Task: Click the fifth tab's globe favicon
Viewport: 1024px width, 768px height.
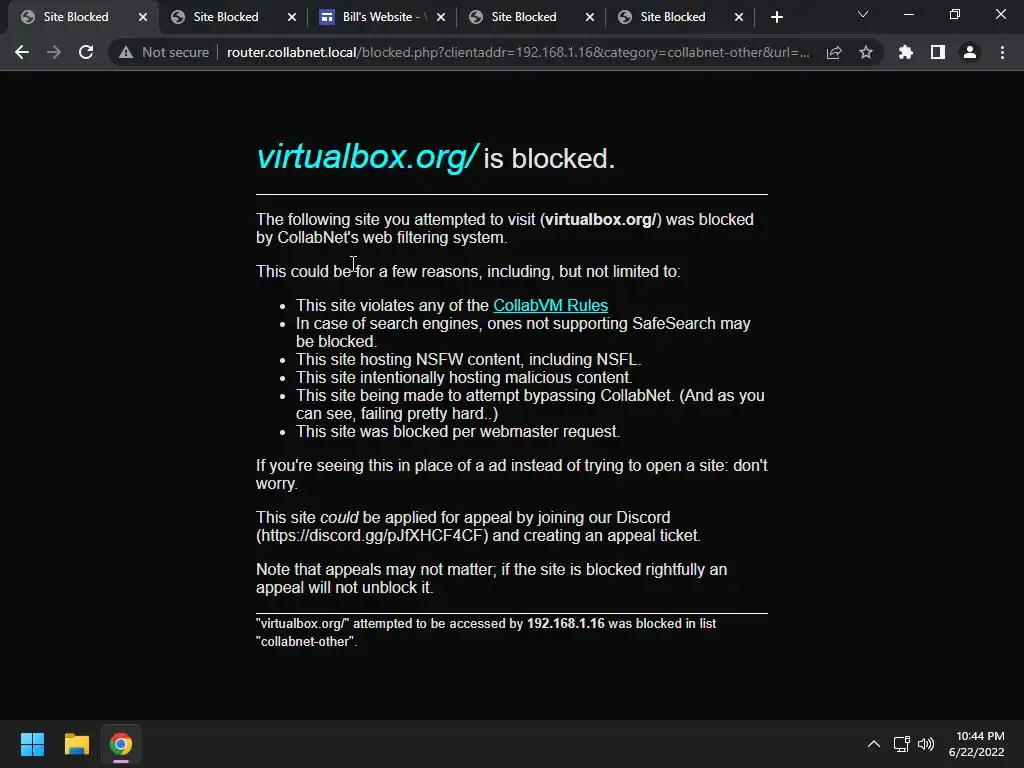Action: 625,17
